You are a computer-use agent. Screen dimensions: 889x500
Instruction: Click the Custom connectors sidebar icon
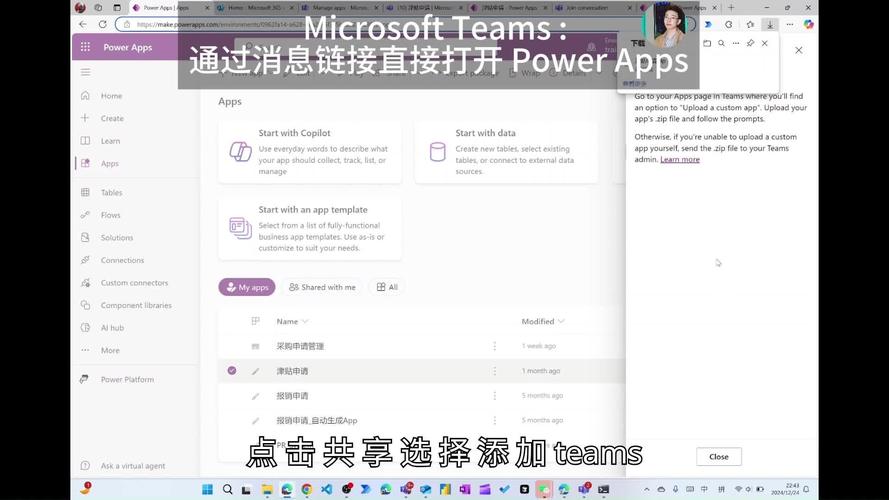click(85, 283)
